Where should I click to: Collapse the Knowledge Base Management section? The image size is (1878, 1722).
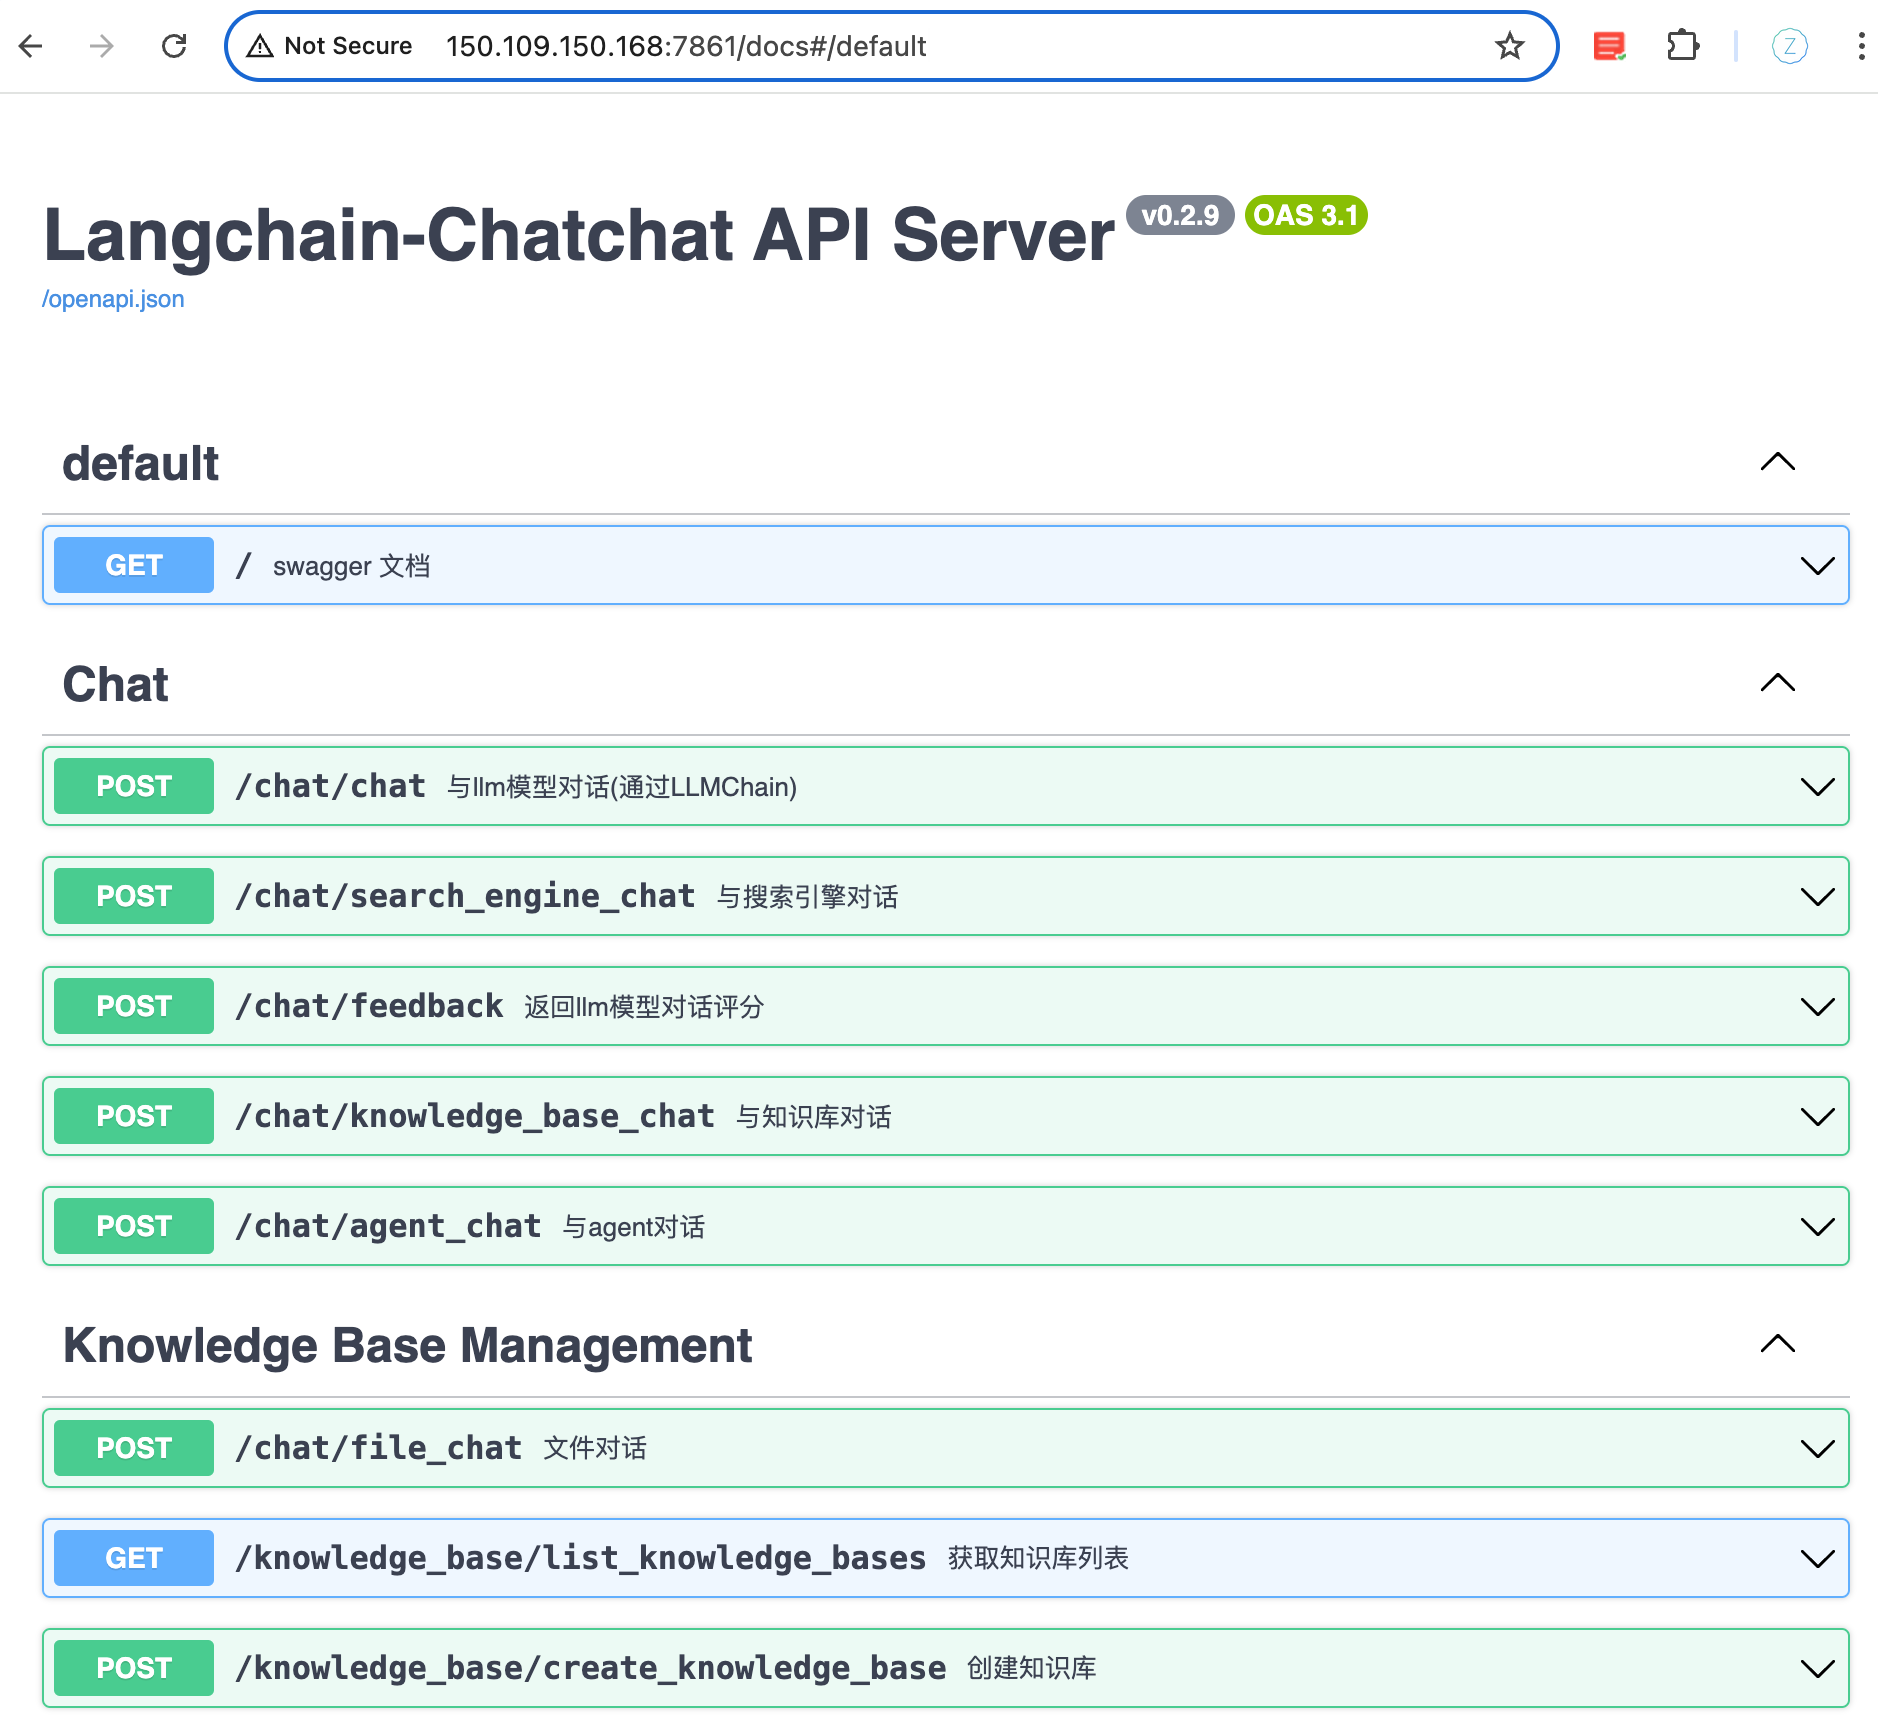(x=1777, y=1344)
